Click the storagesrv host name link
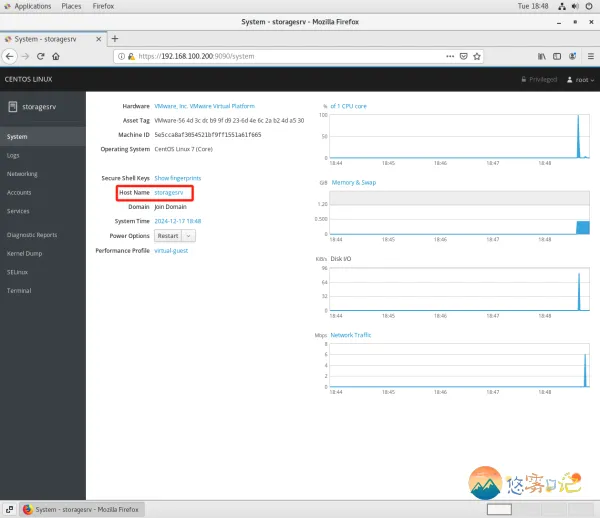 [x=169, y=192]
